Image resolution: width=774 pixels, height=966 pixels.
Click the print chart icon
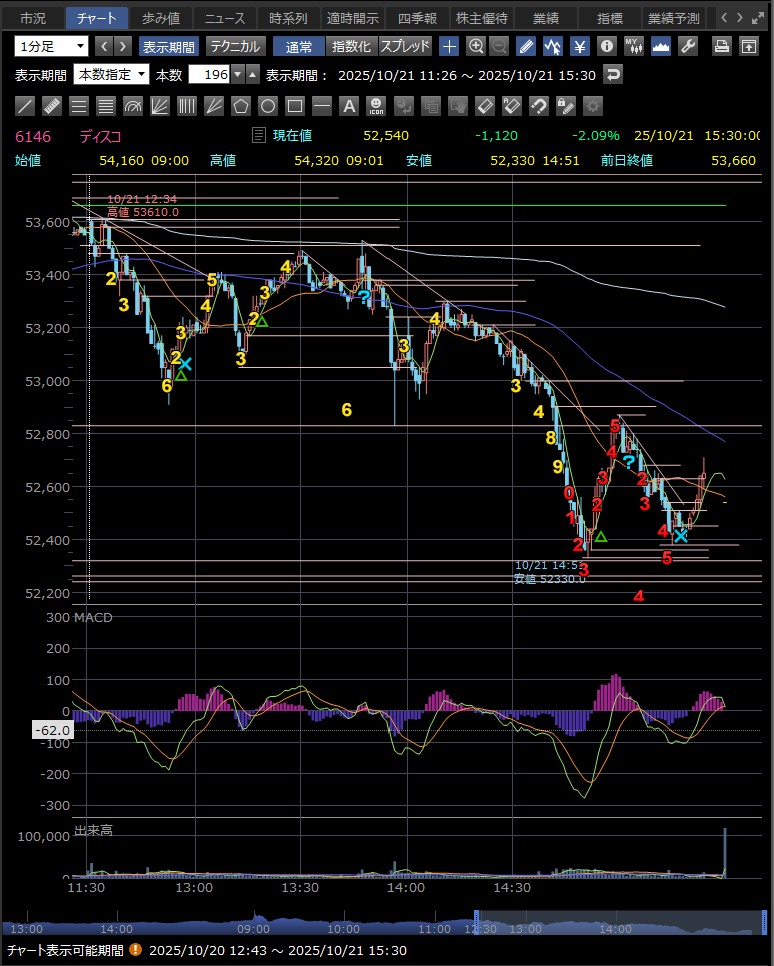[x=722, y=46]
